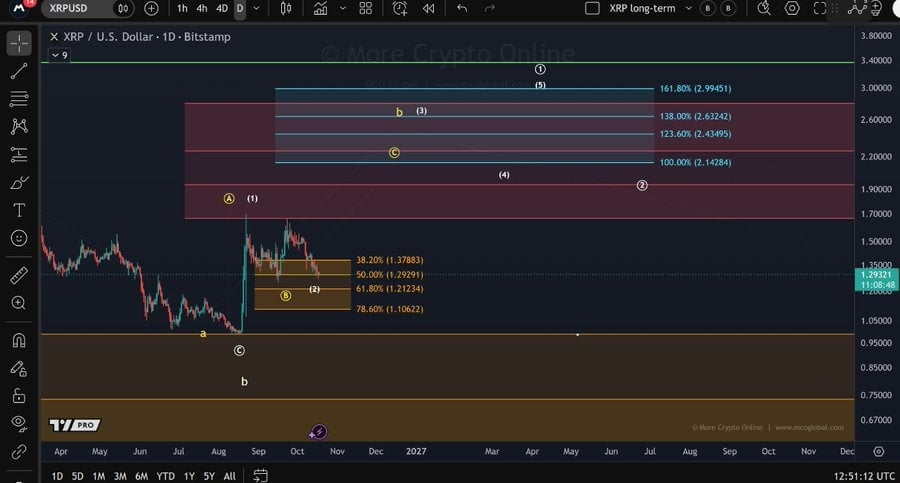Select the crosshair cursor tool
The height and width of the screenshot is (483, 900).
[19, 44]
